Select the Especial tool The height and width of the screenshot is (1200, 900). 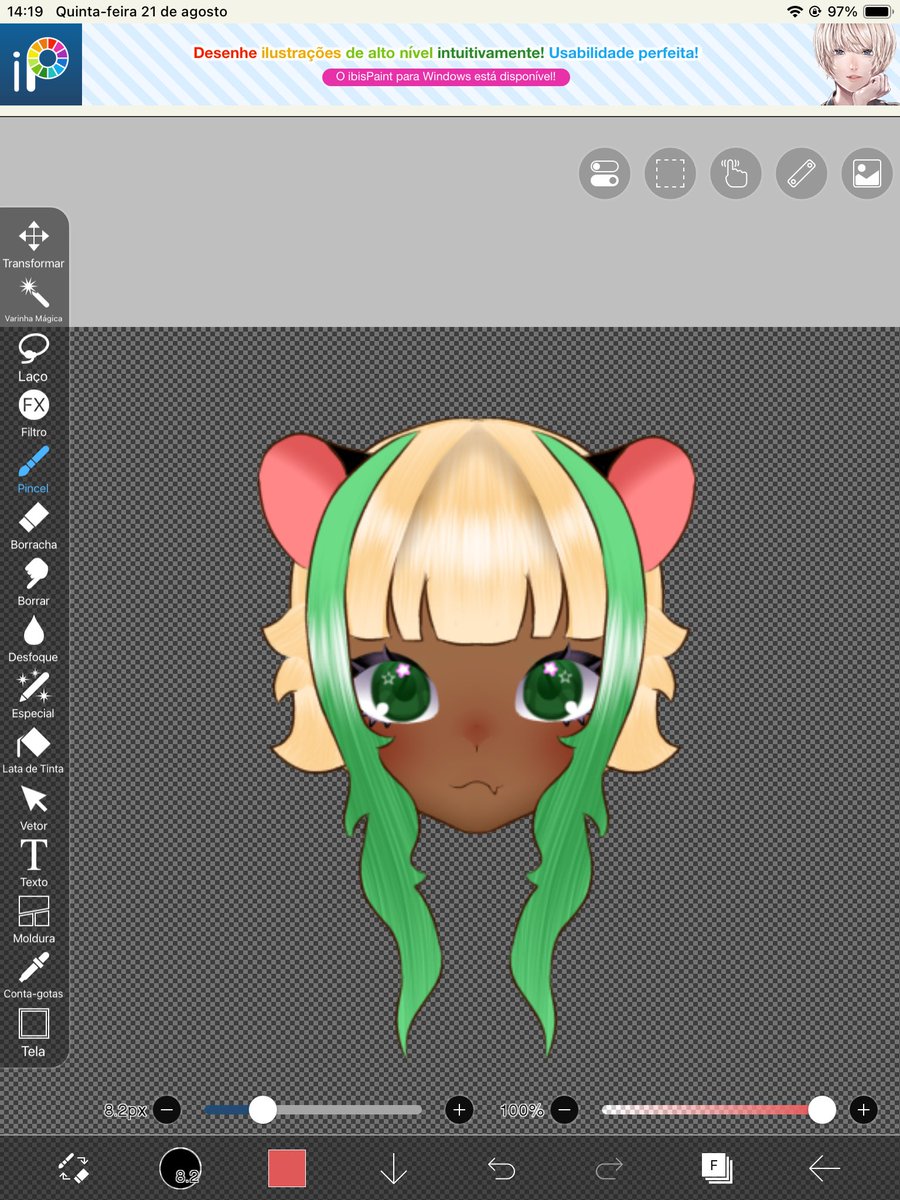pyautogui.click(x=33, y=695)
